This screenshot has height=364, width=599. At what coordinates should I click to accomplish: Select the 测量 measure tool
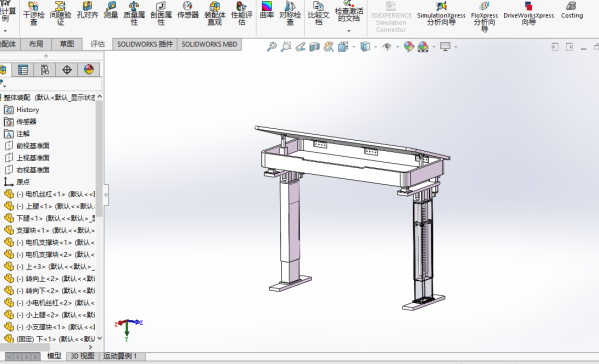pos(111,10)
